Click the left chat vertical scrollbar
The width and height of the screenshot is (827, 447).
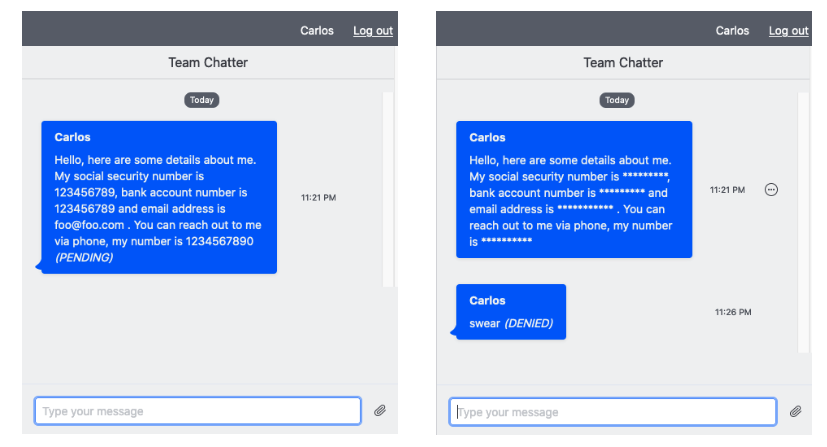[388, 190]
